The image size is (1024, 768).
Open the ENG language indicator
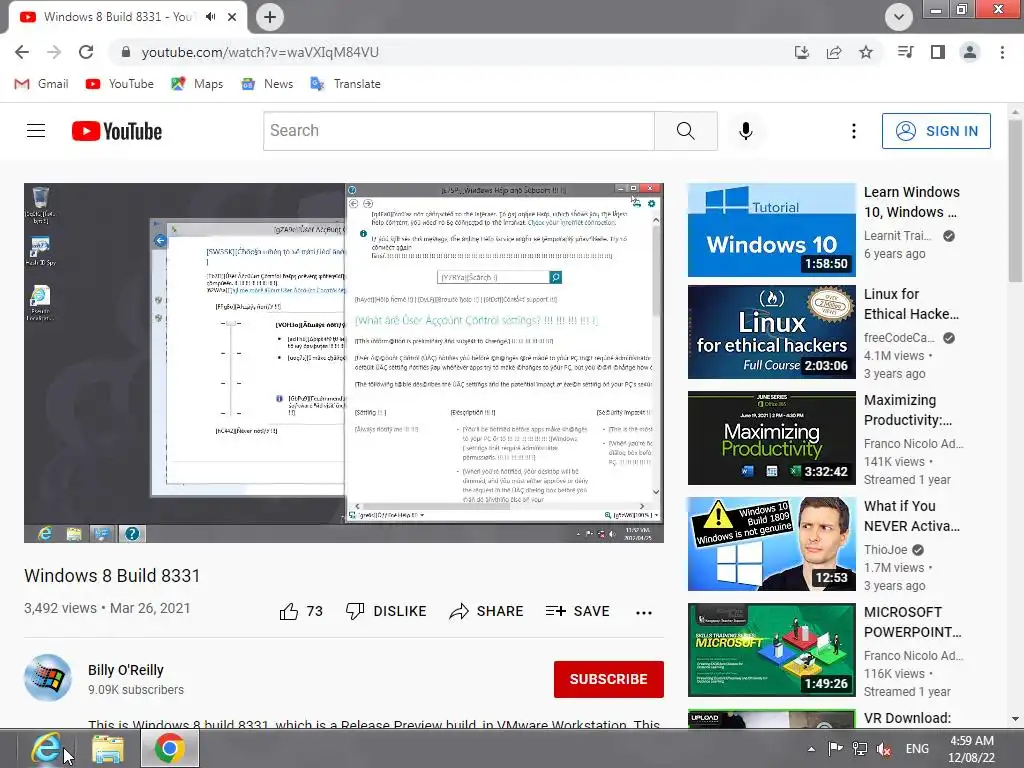[x=917, y=749]
